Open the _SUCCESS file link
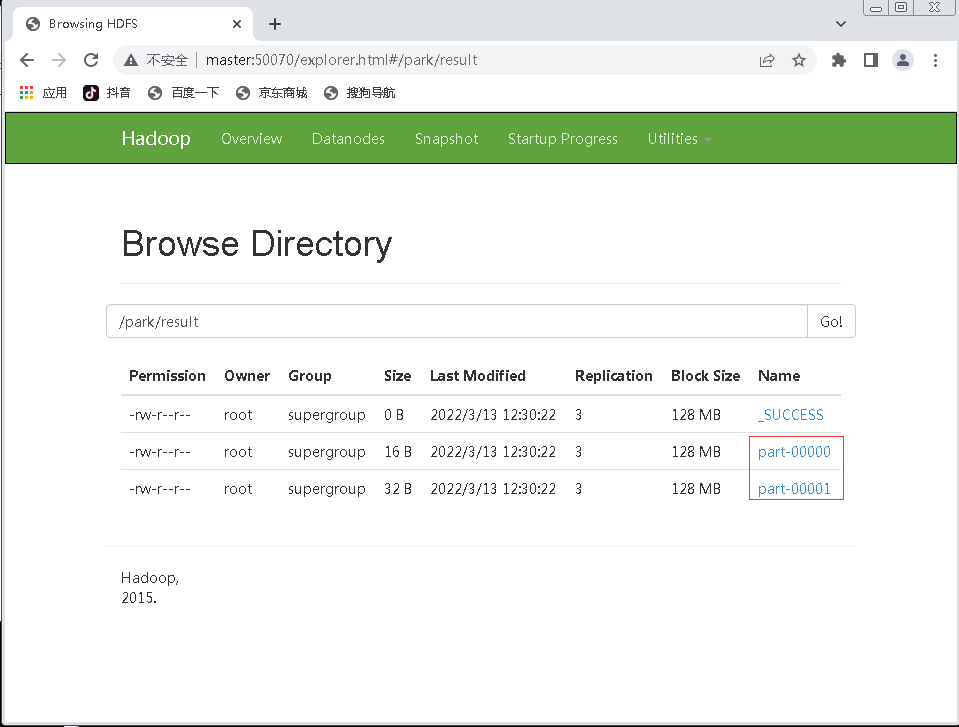Viewport: 959px width, 727px height. click(790, 415)
